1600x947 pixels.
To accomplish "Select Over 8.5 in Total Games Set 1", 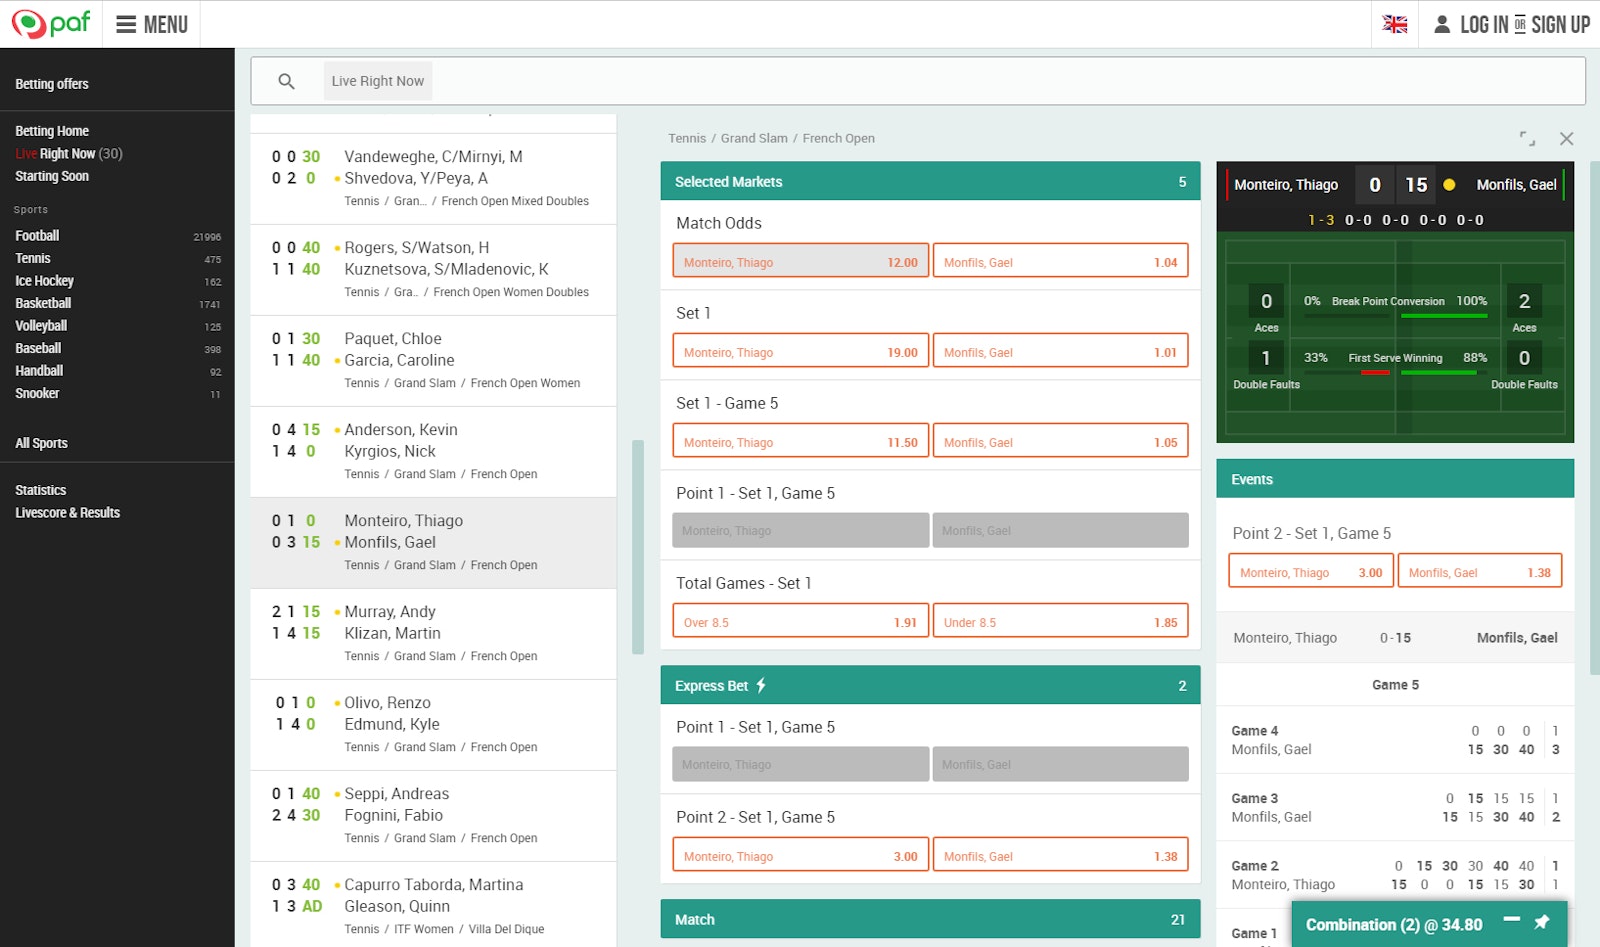I will (799, 620).
